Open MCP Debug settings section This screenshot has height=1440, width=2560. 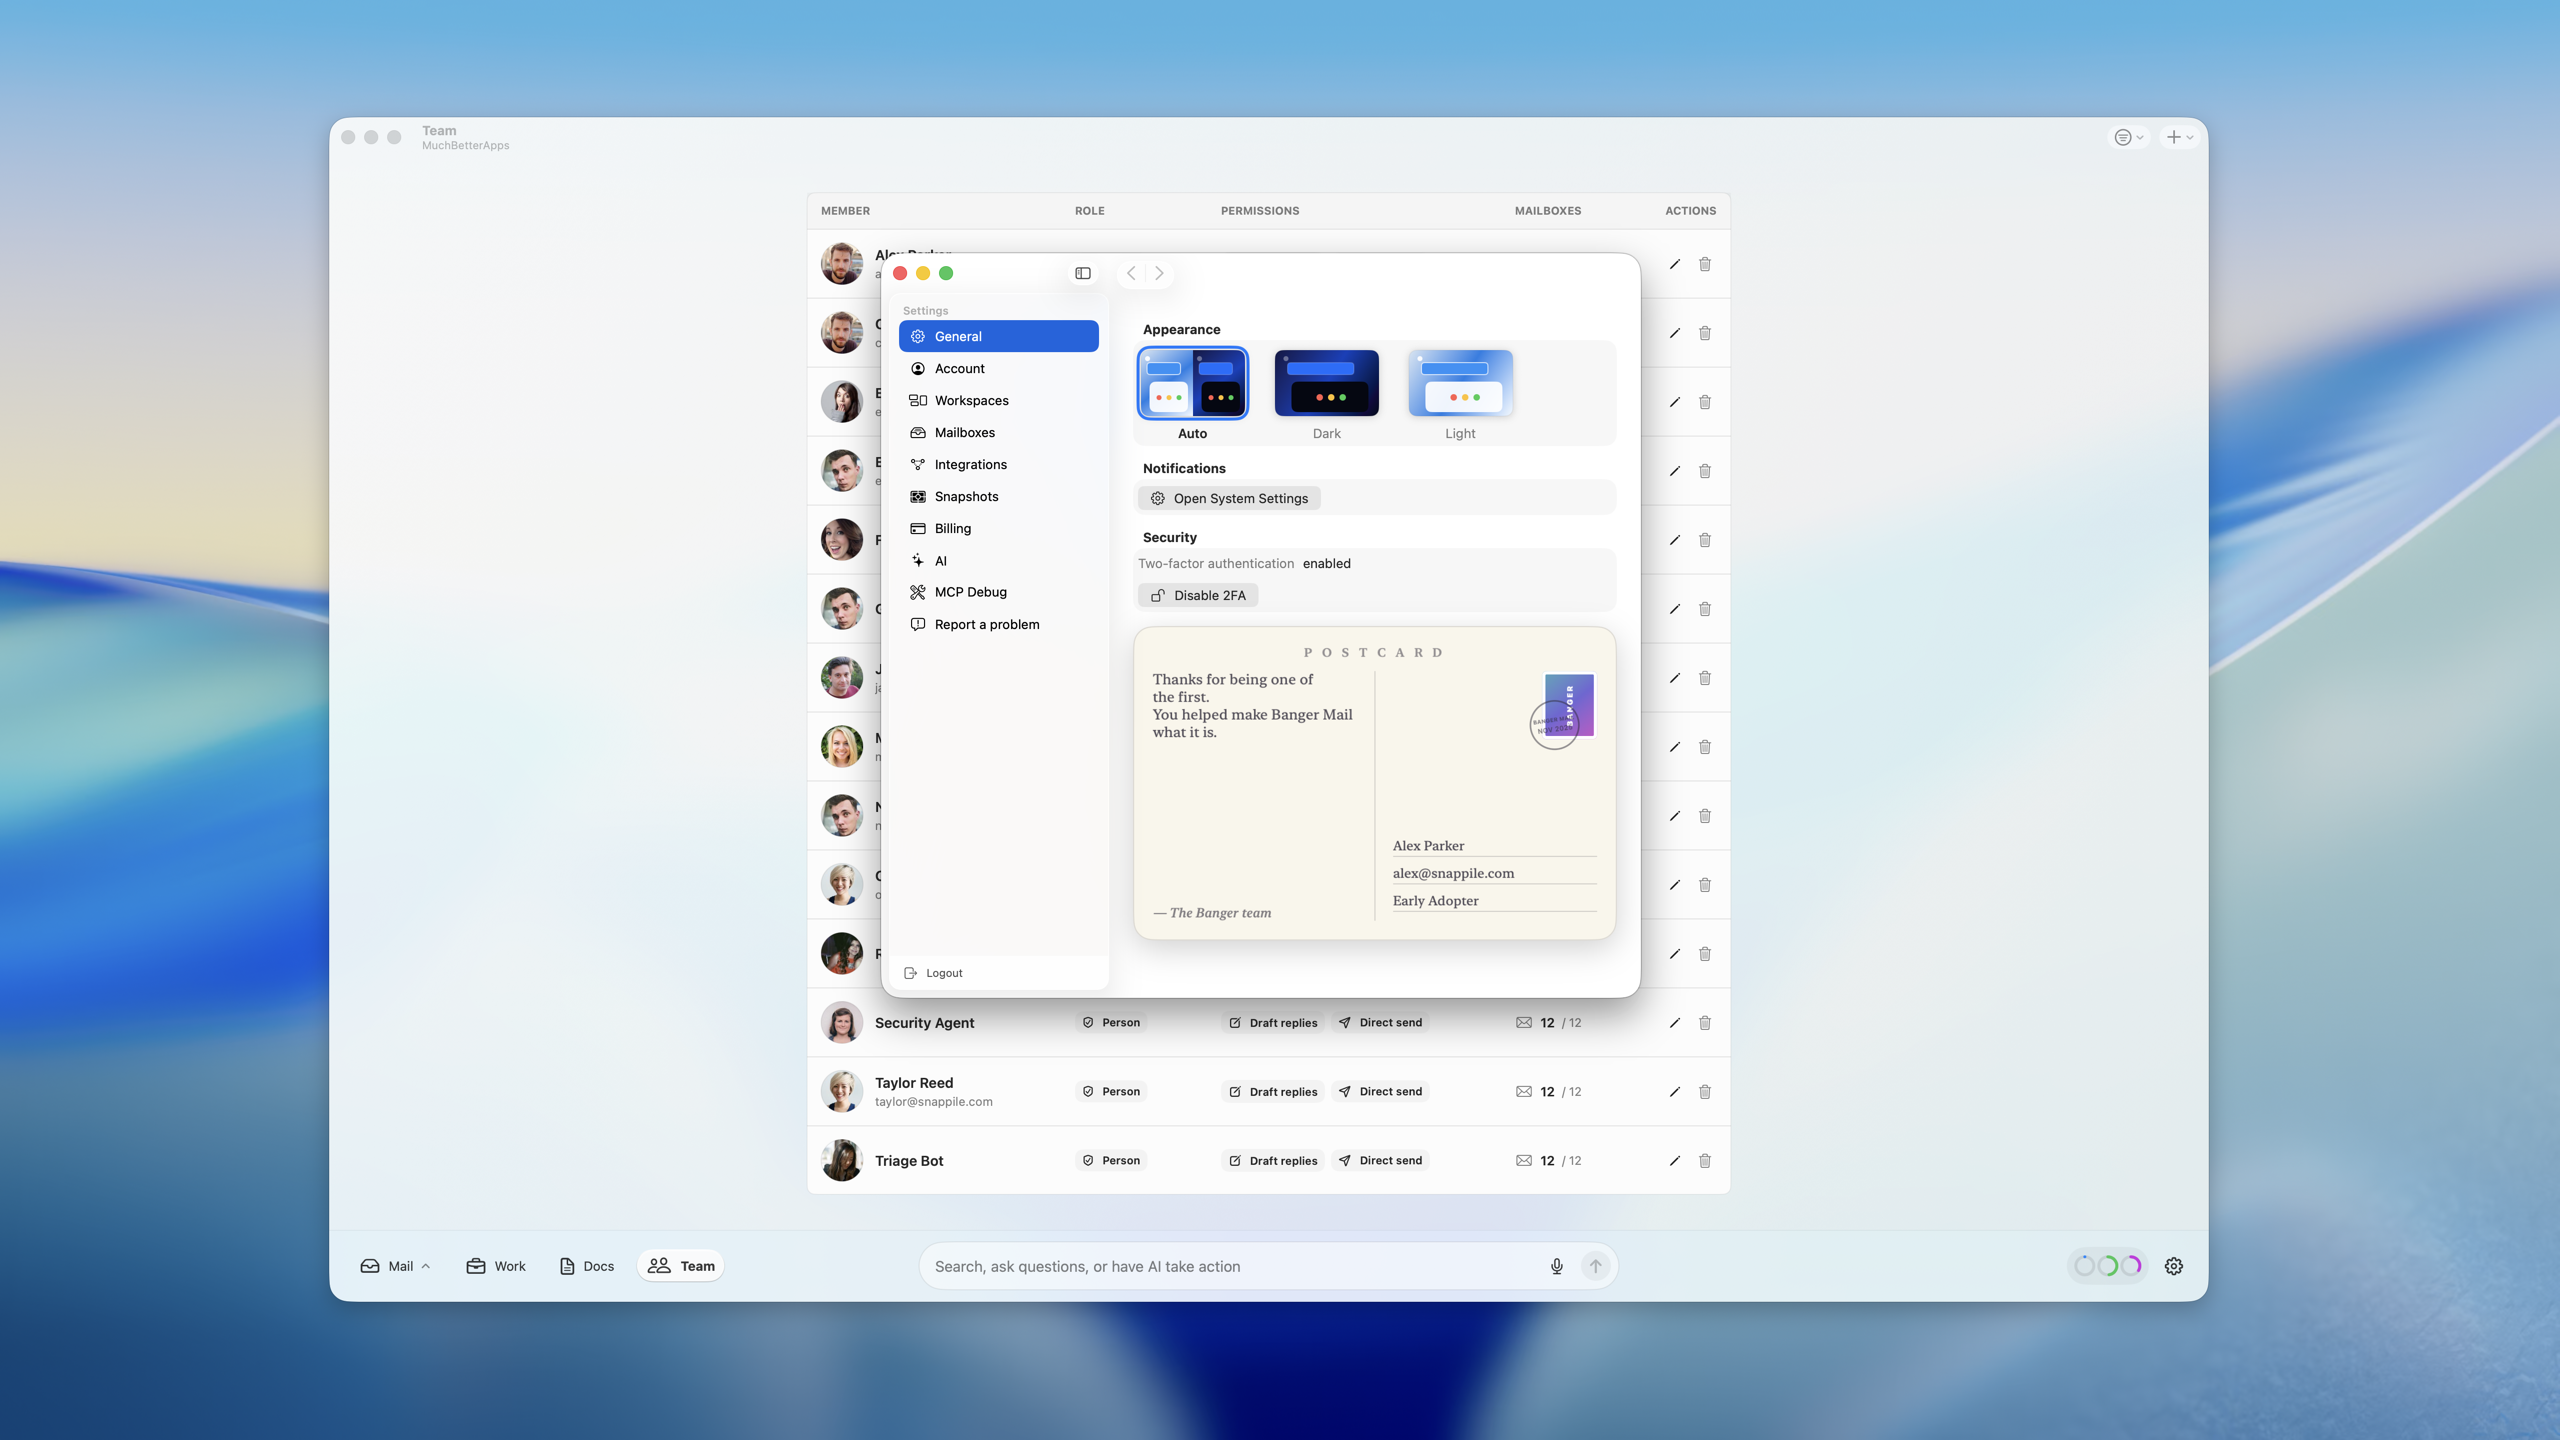click(x=998, y=592)
